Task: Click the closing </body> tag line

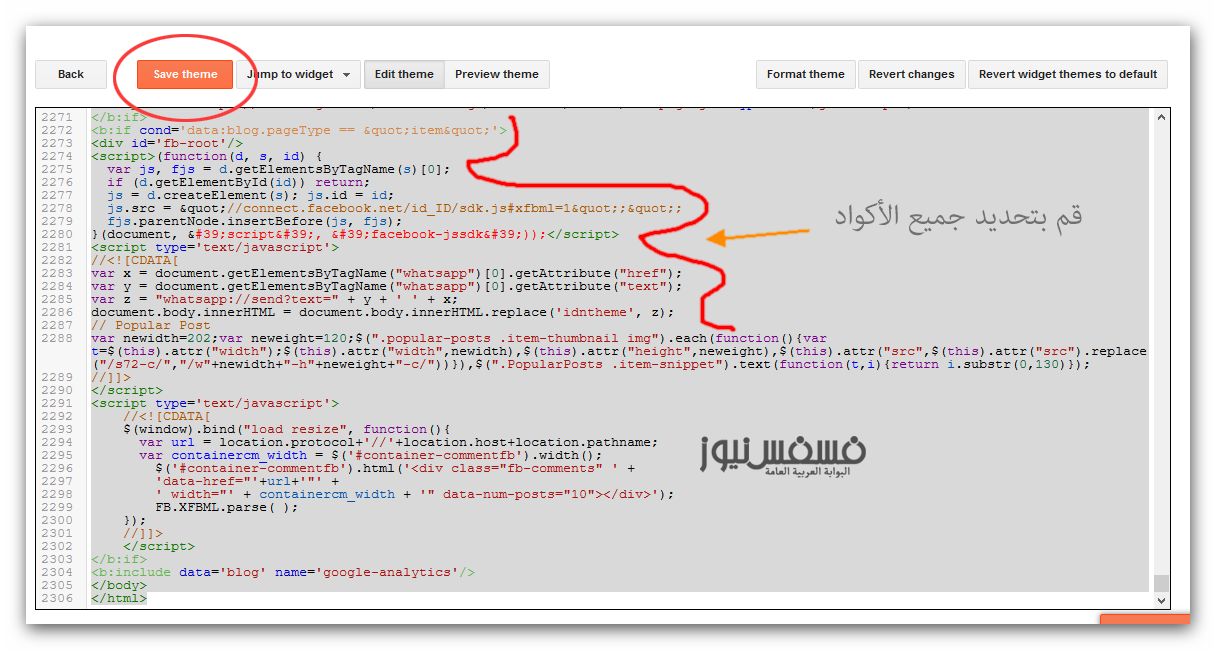Action: pos(118,585)
